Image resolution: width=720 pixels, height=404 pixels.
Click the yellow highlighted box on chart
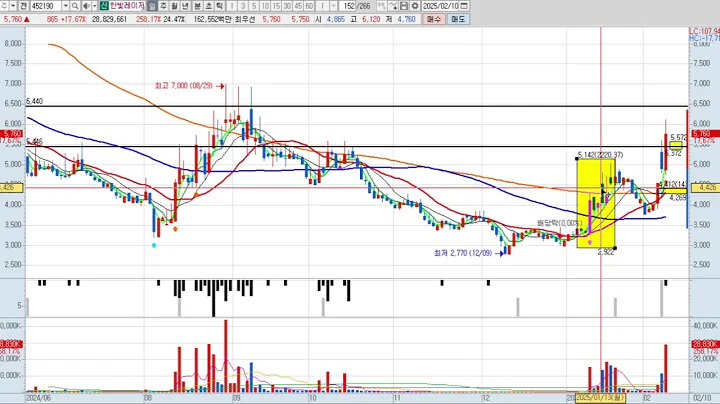coord(596,203)
